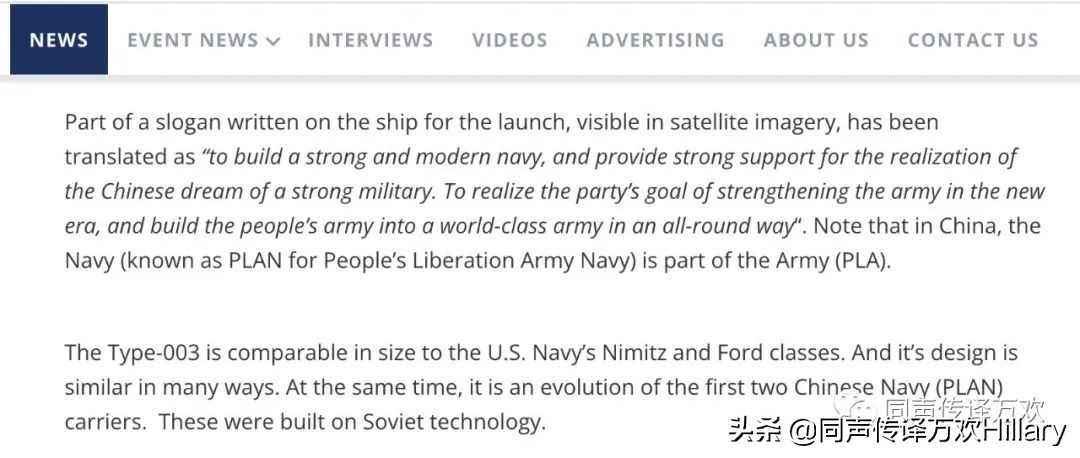This screenshot has width=1080, height=458.
Task: Click the italic translated slogan quote
Action: pos(555,191)
